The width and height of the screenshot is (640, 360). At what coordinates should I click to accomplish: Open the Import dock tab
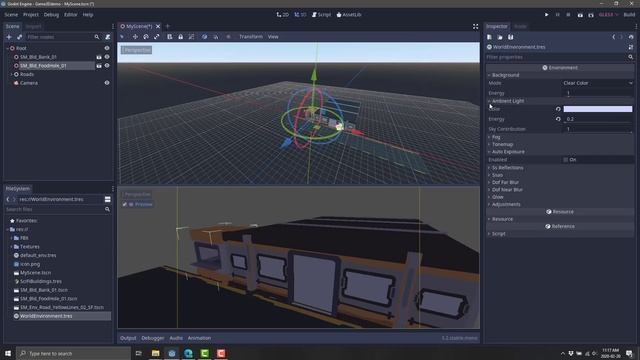click(x=33, y=27)
